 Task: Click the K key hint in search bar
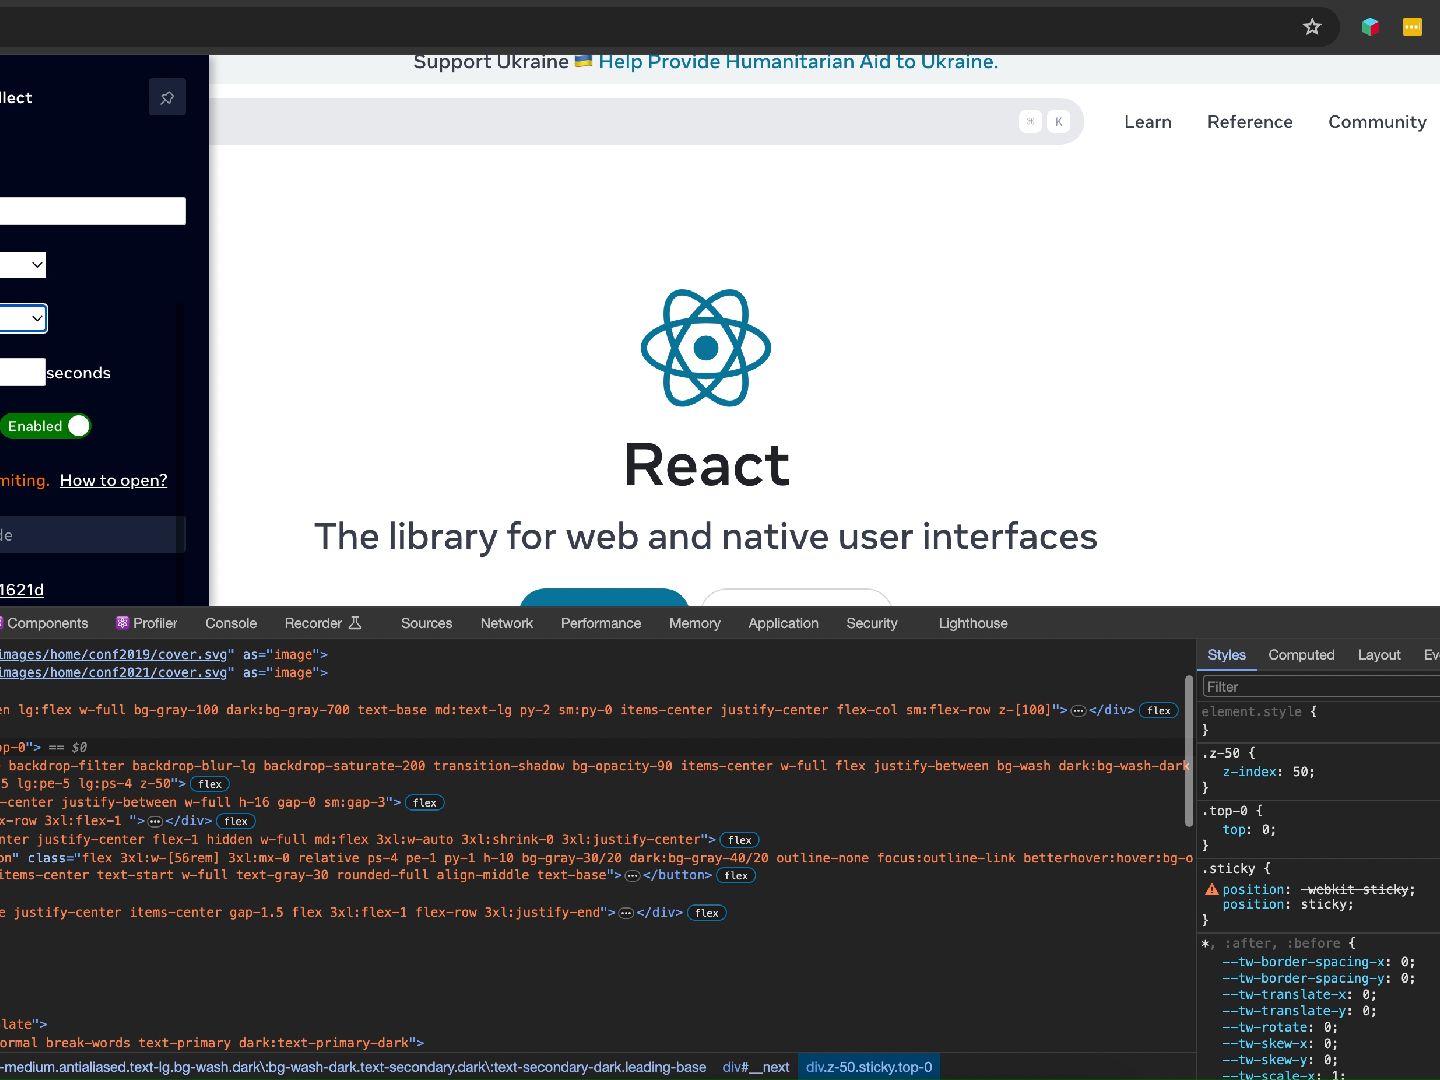pos(1058,122)
